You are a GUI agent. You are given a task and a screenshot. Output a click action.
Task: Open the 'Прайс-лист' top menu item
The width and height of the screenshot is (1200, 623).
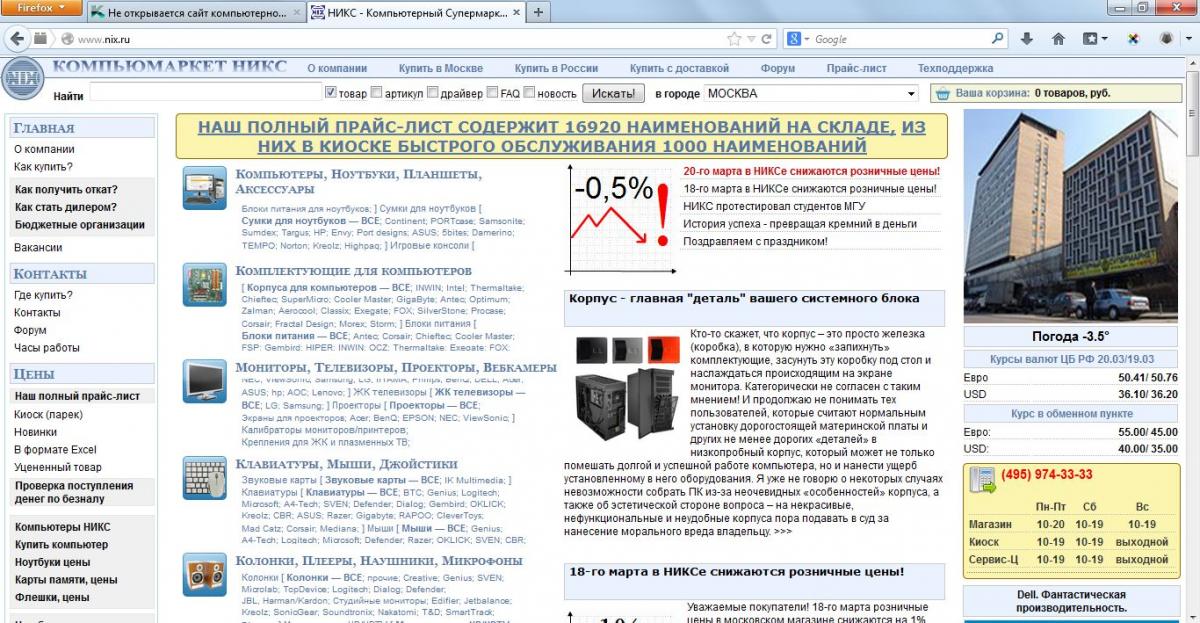856,68
